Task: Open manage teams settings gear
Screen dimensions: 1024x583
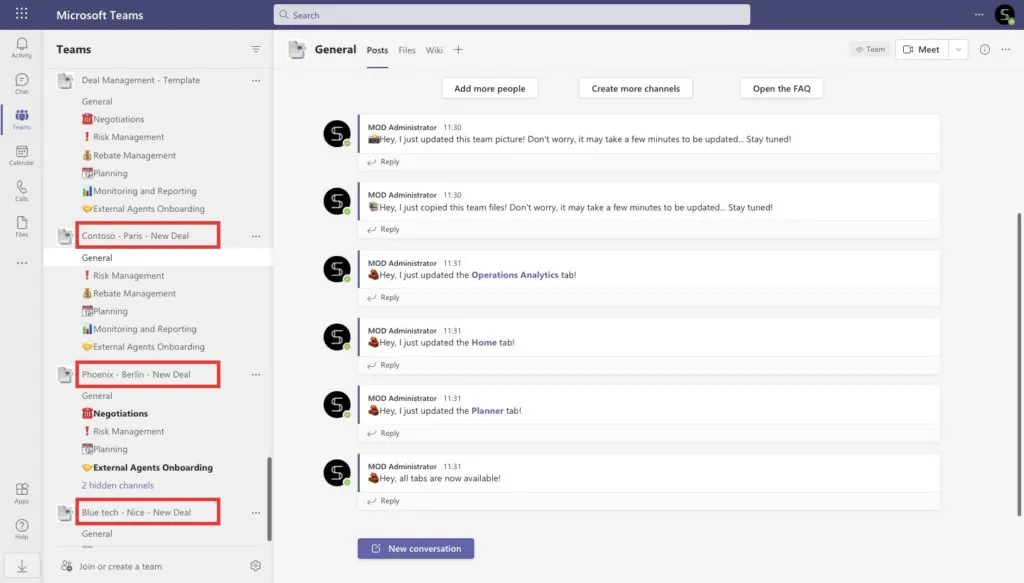Action: pos(255,566)
